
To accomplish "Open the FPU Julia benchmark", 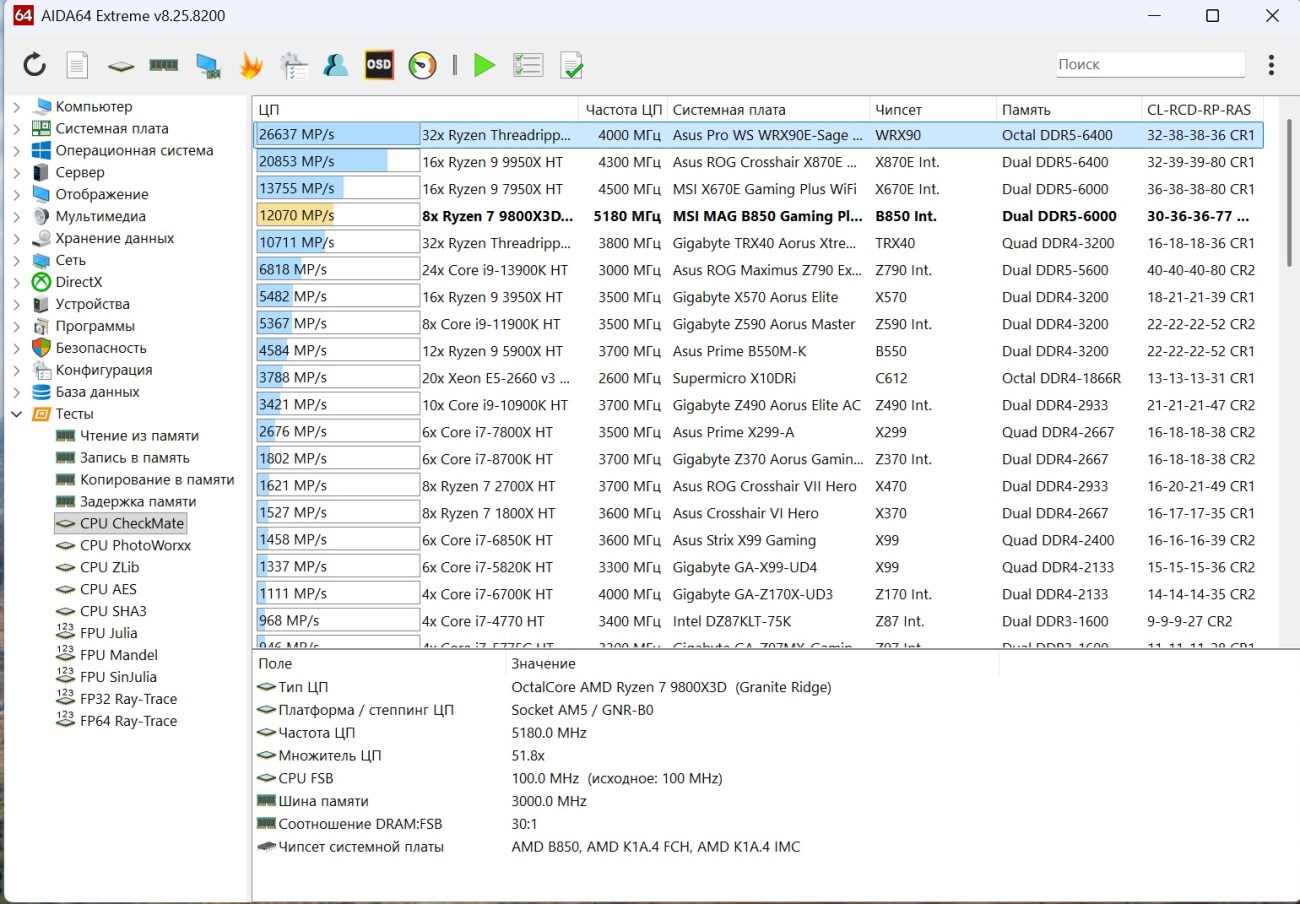I will tap(109, 633).
